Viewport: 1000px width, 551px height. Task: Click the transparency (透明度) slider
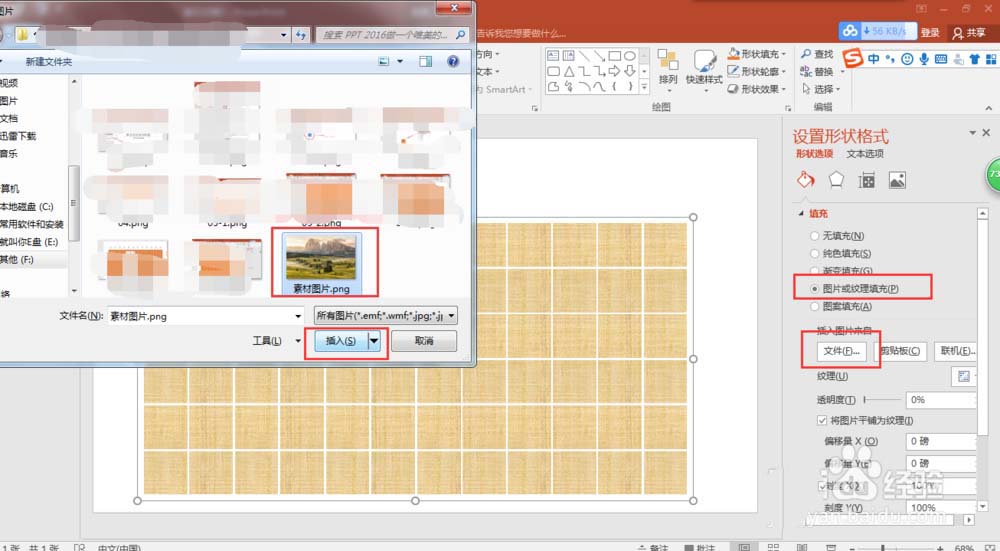[x=881, y=400]
